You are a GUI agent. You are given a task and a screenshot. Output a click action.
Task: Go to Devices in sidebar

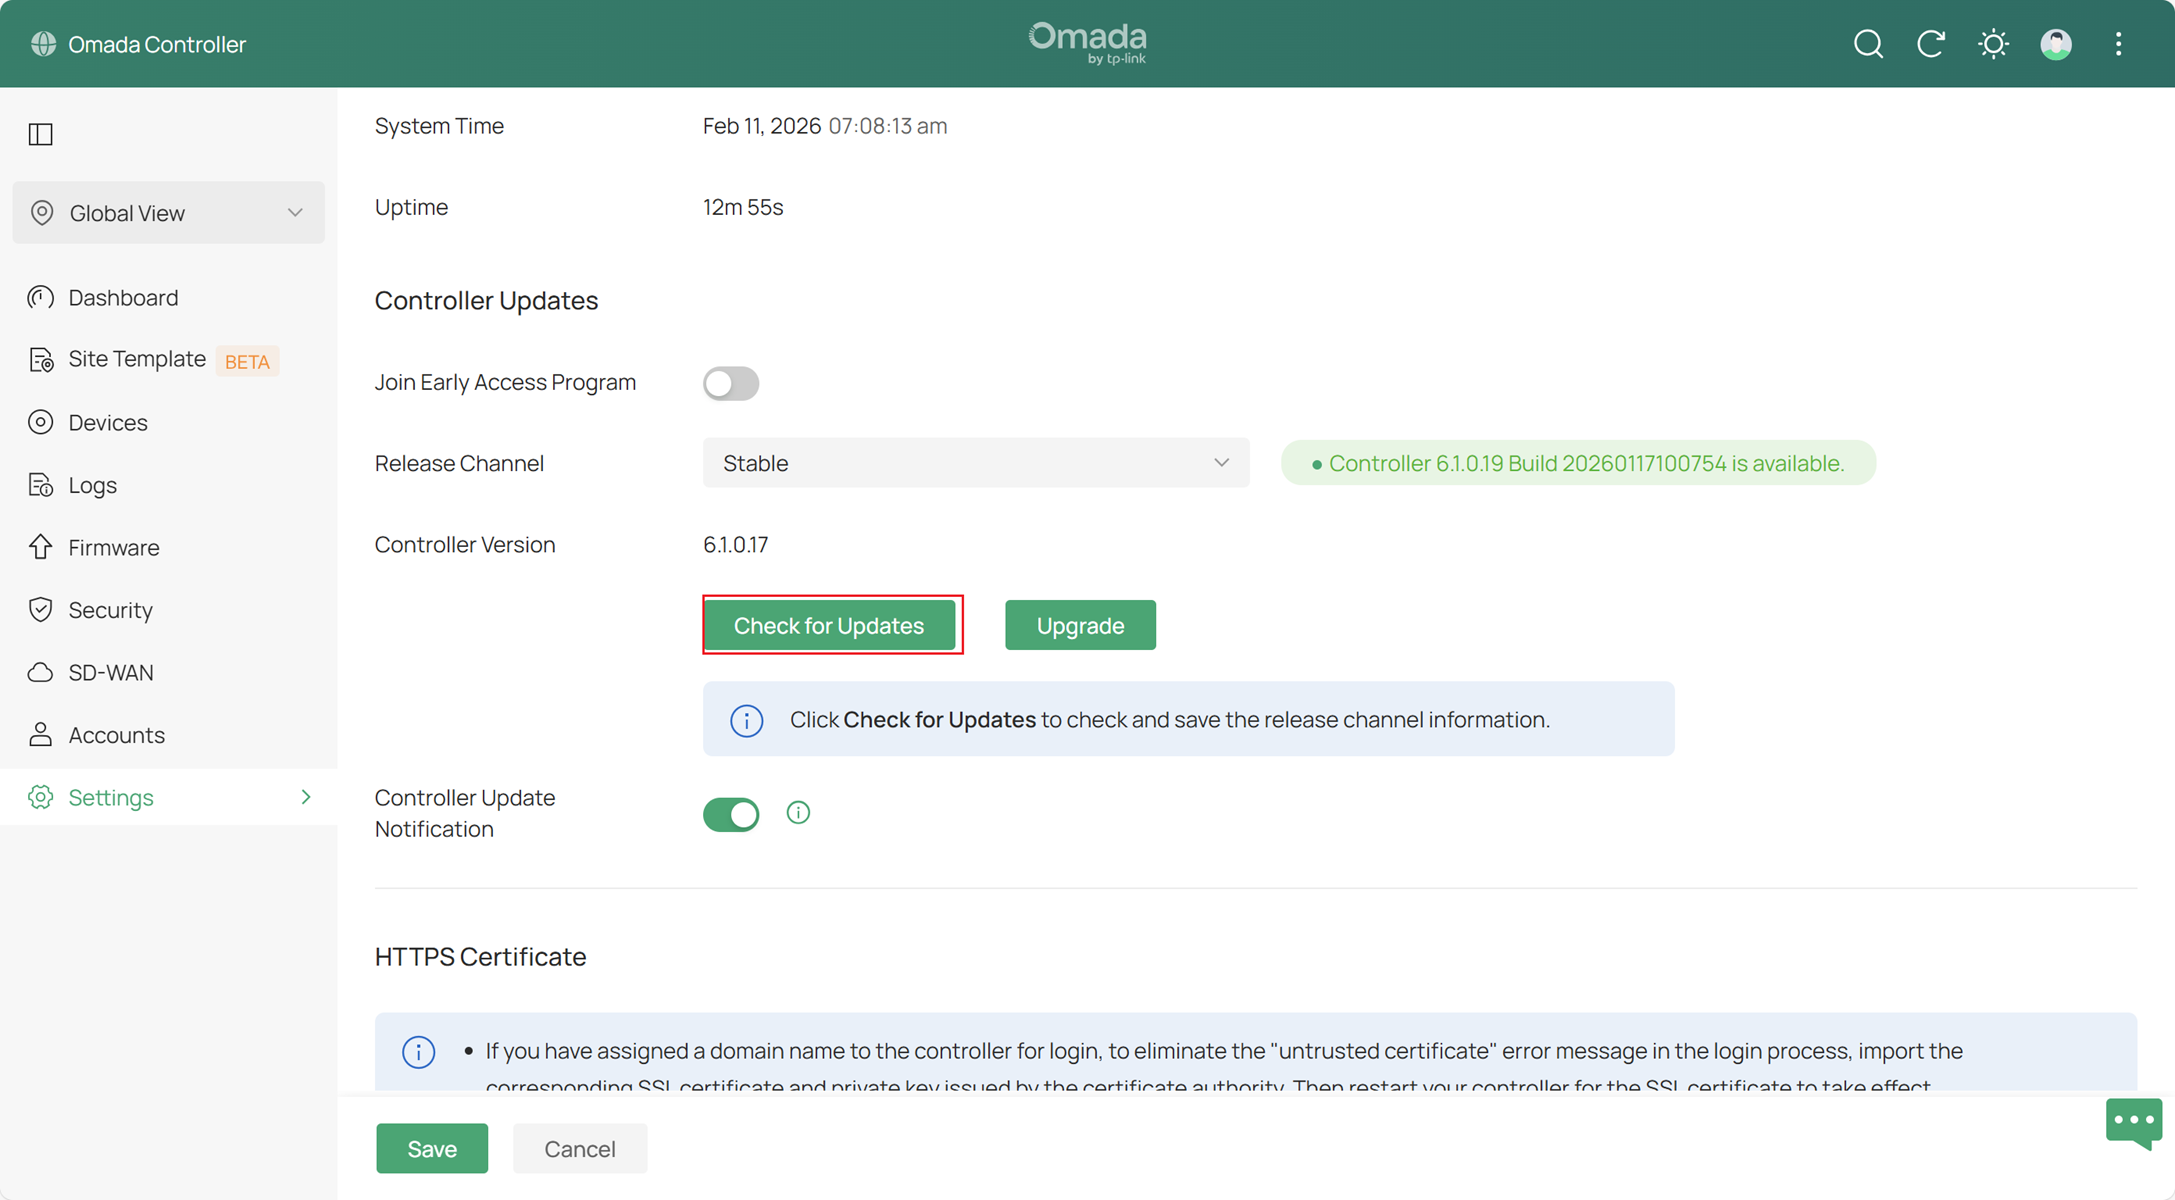pyautogui.click(x=108, y=422)
